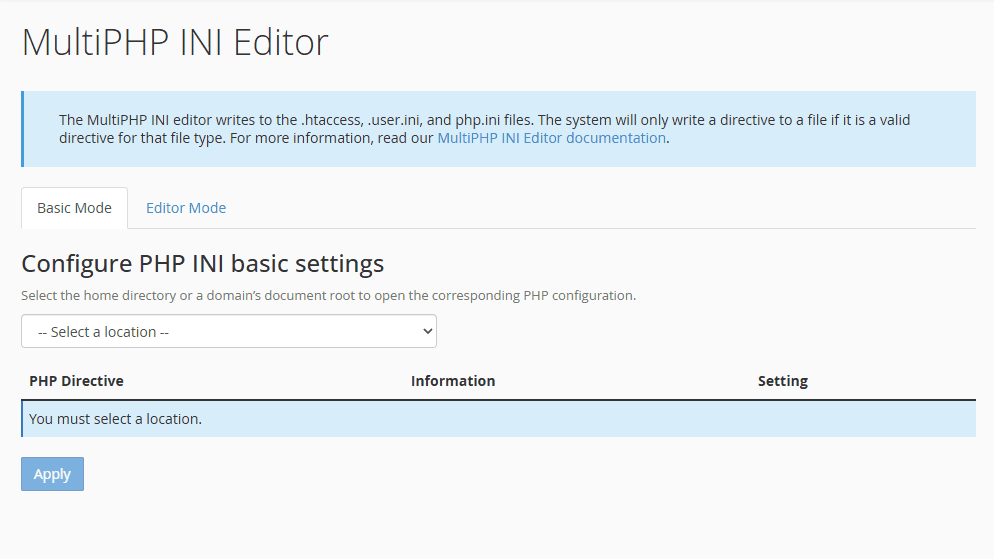Screen dimensions: 994x559
Task: Open the MultiPHP INI Editor documentation link
Action: 552,138
